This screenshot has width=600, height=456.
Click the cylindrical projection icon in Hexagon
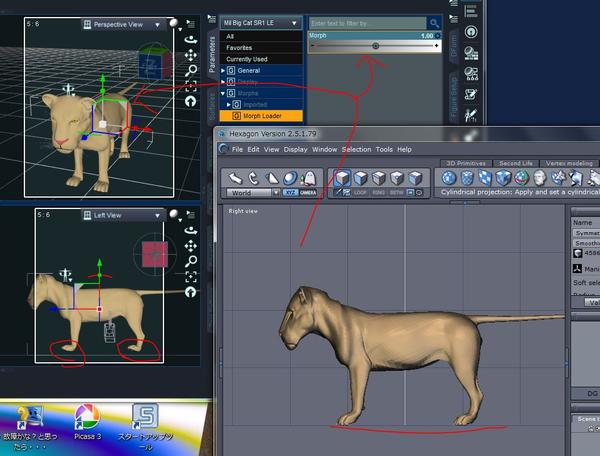tap(467, 178)
